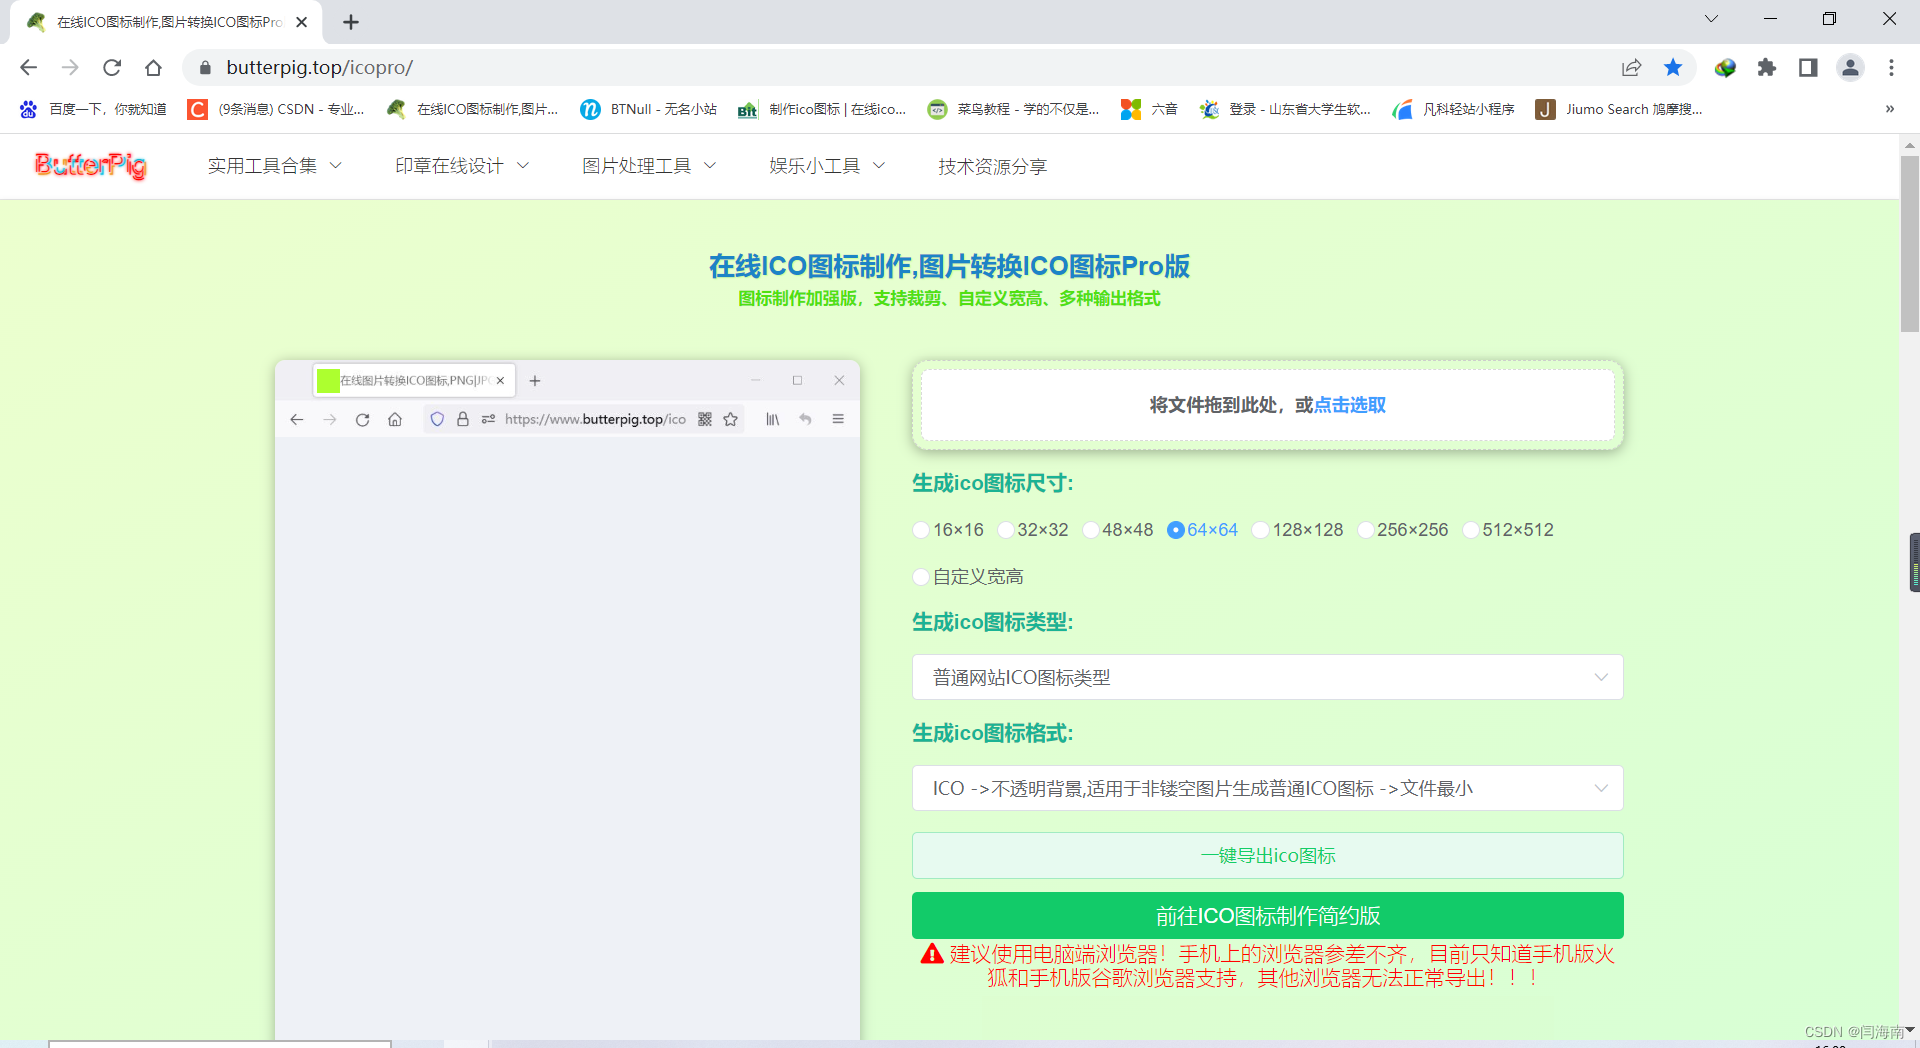
Task: Toggle the bookmark star for this page
Action: [x=1673, y=67]
